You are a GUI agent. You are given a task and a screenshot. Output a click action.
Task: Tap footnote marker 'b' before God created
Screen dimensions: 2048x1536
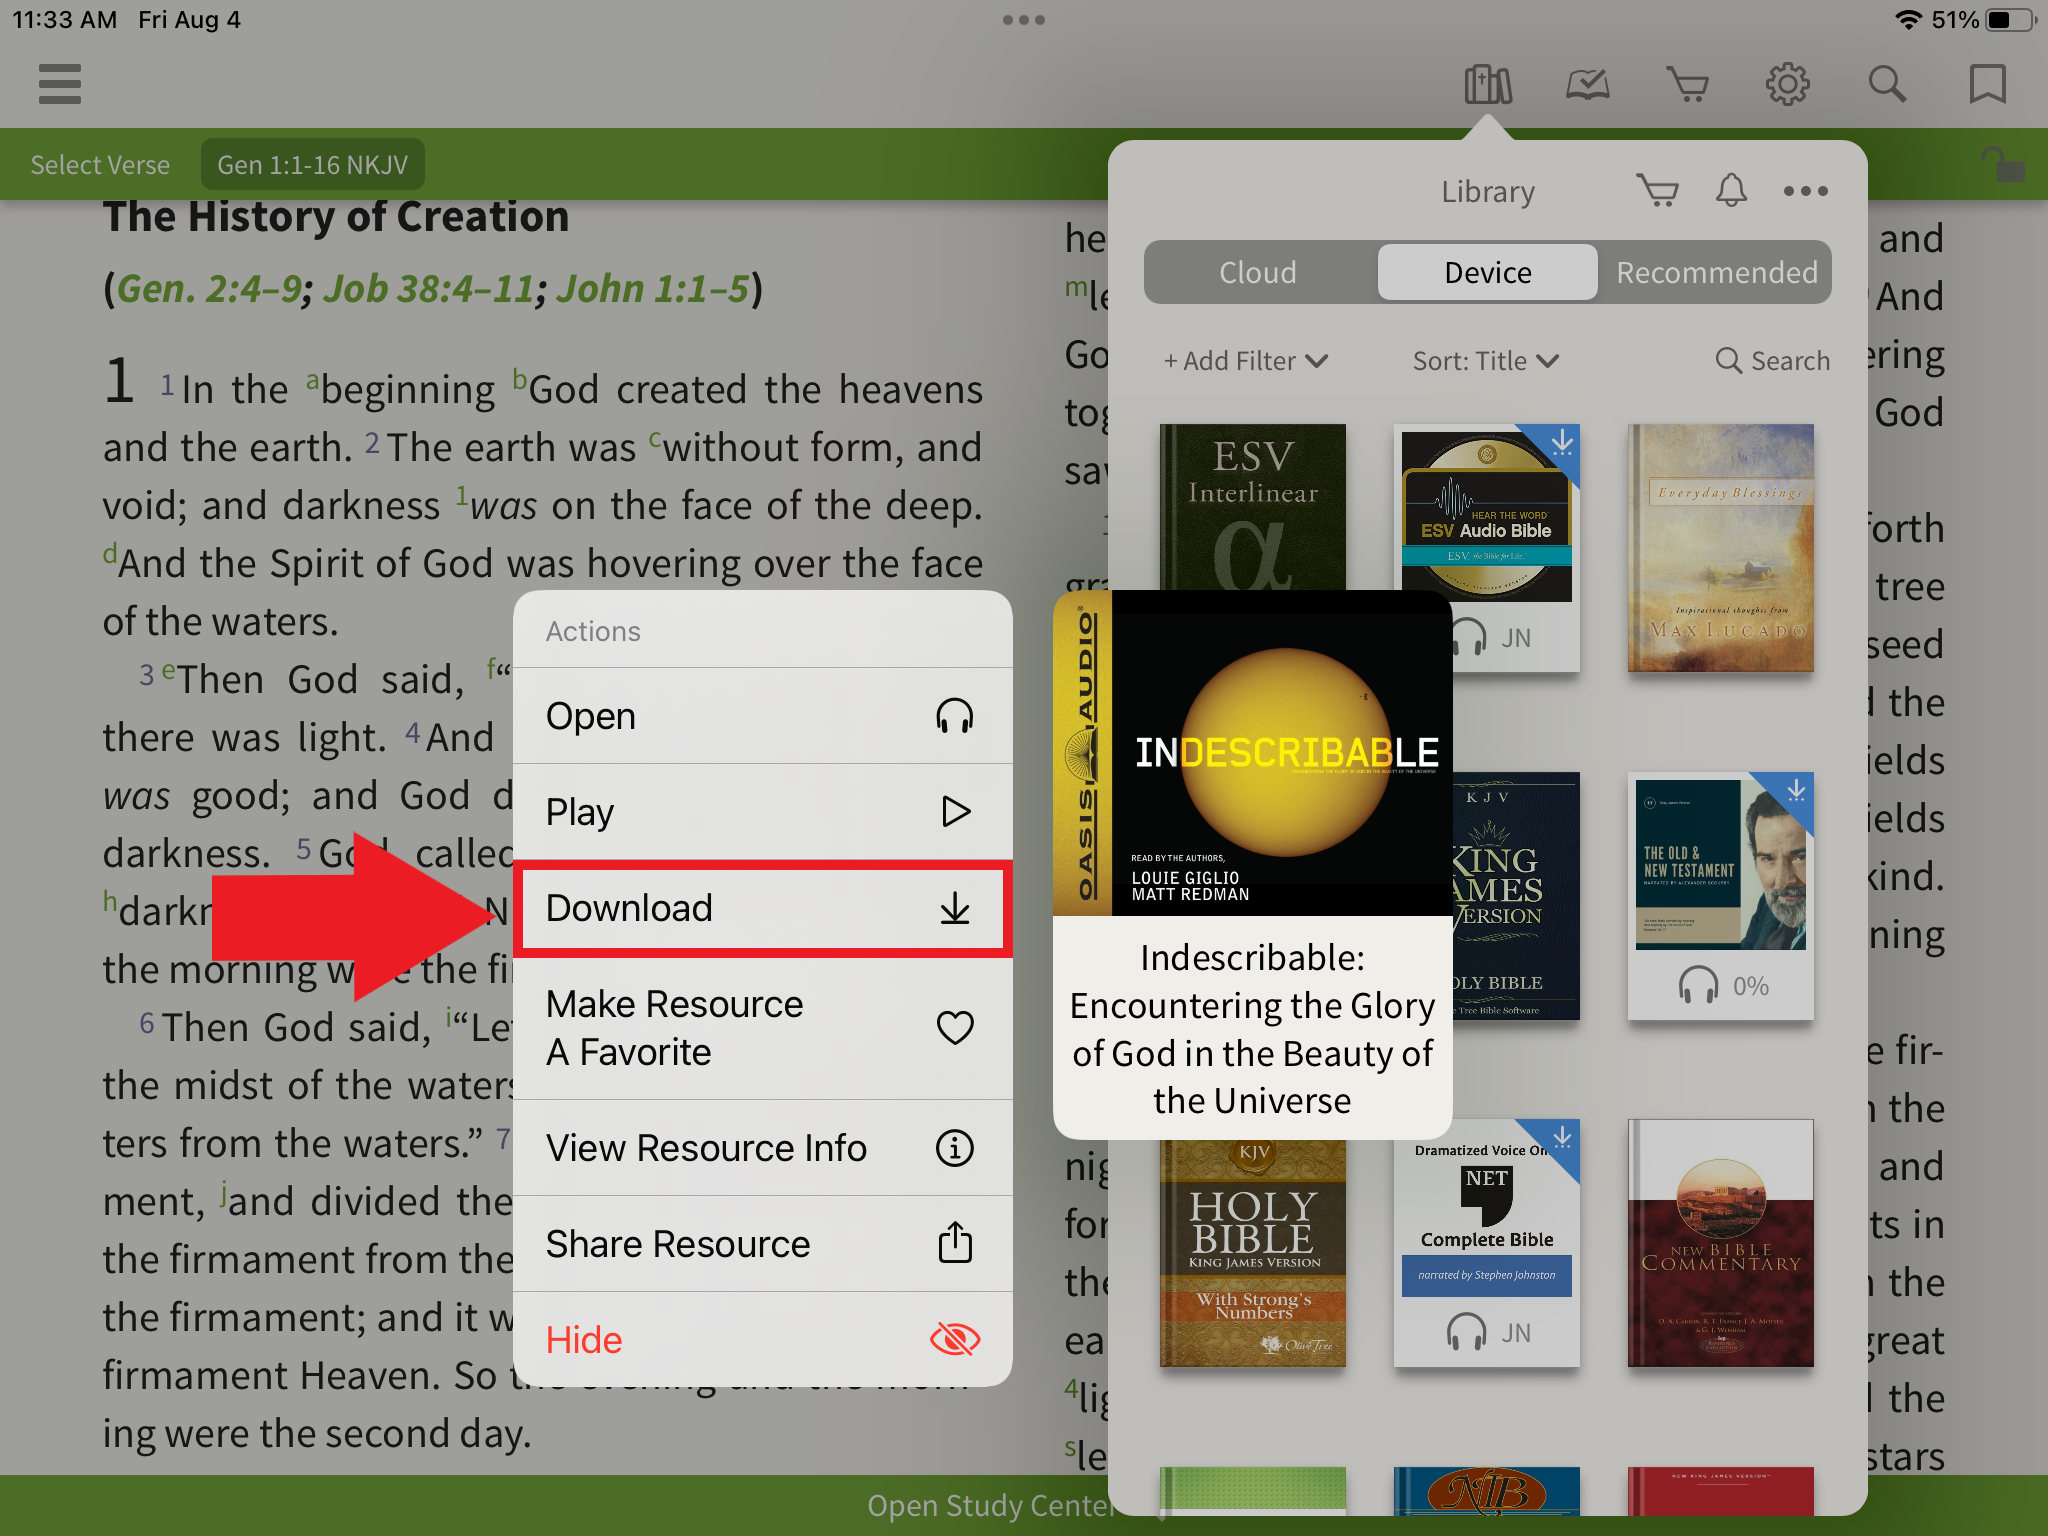point(519,380)
